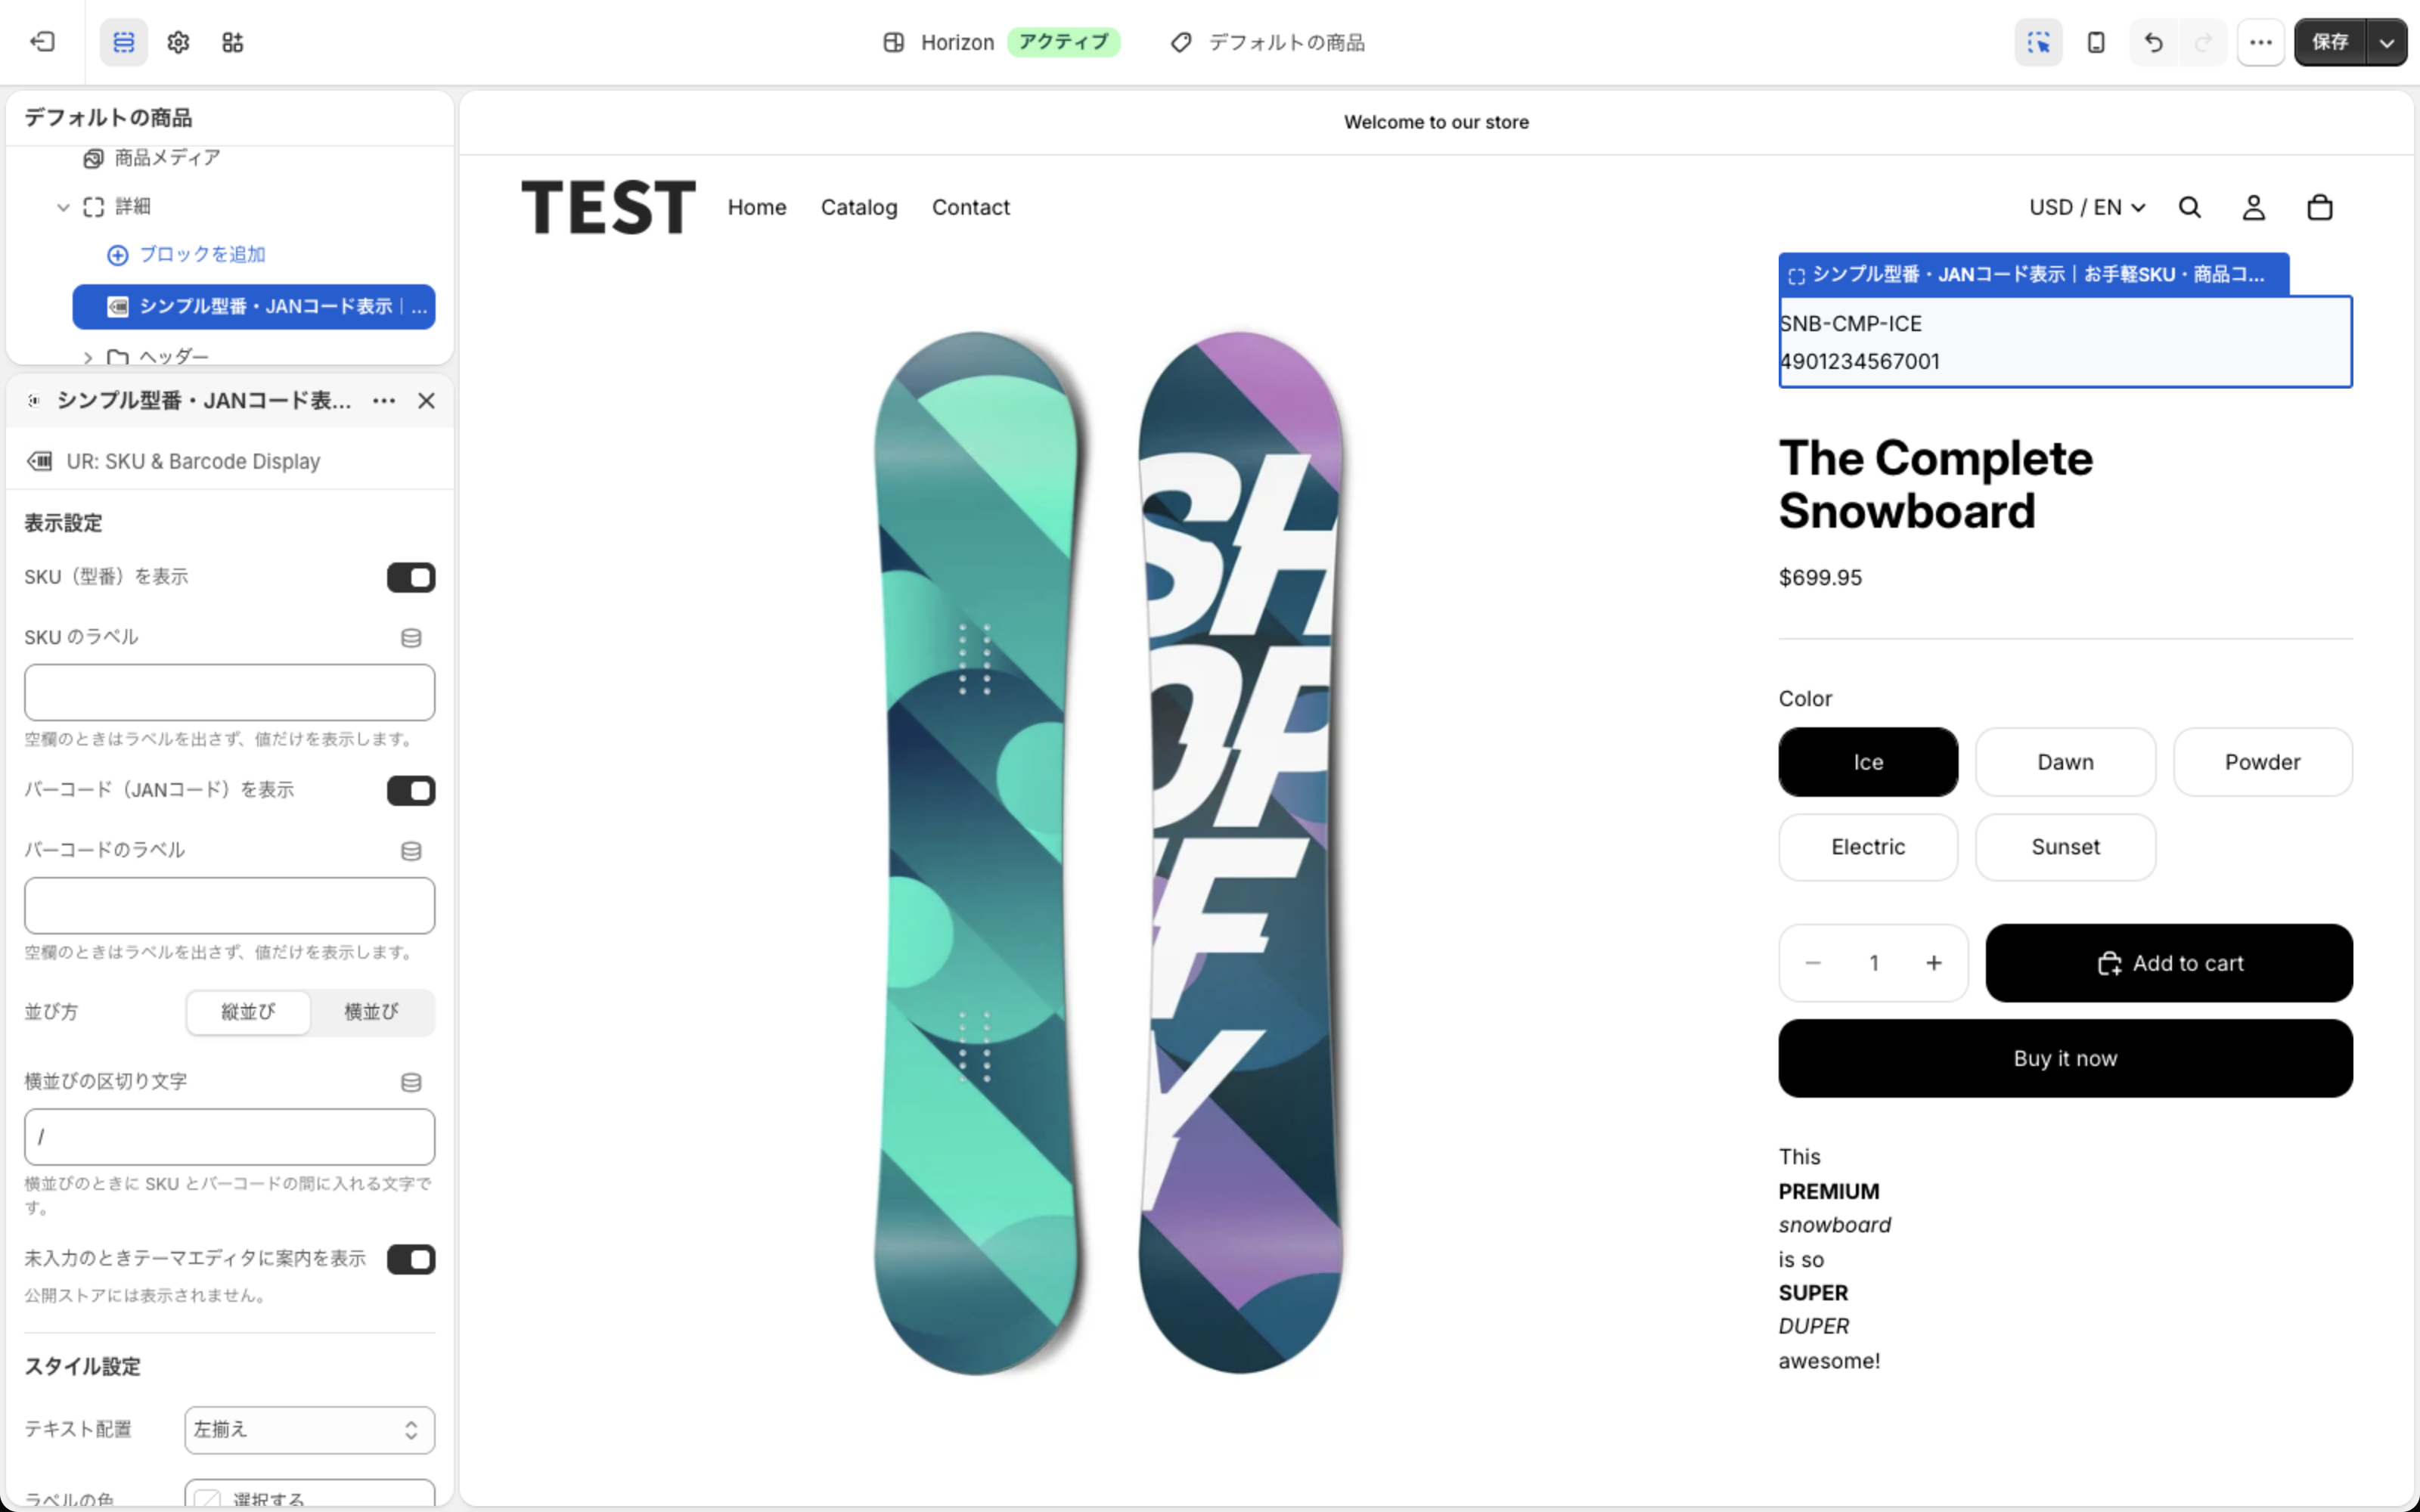Focus the 横並びの区切り文字 input field
Viewport: 2420px width, 1512px height.
point(229,1137)
